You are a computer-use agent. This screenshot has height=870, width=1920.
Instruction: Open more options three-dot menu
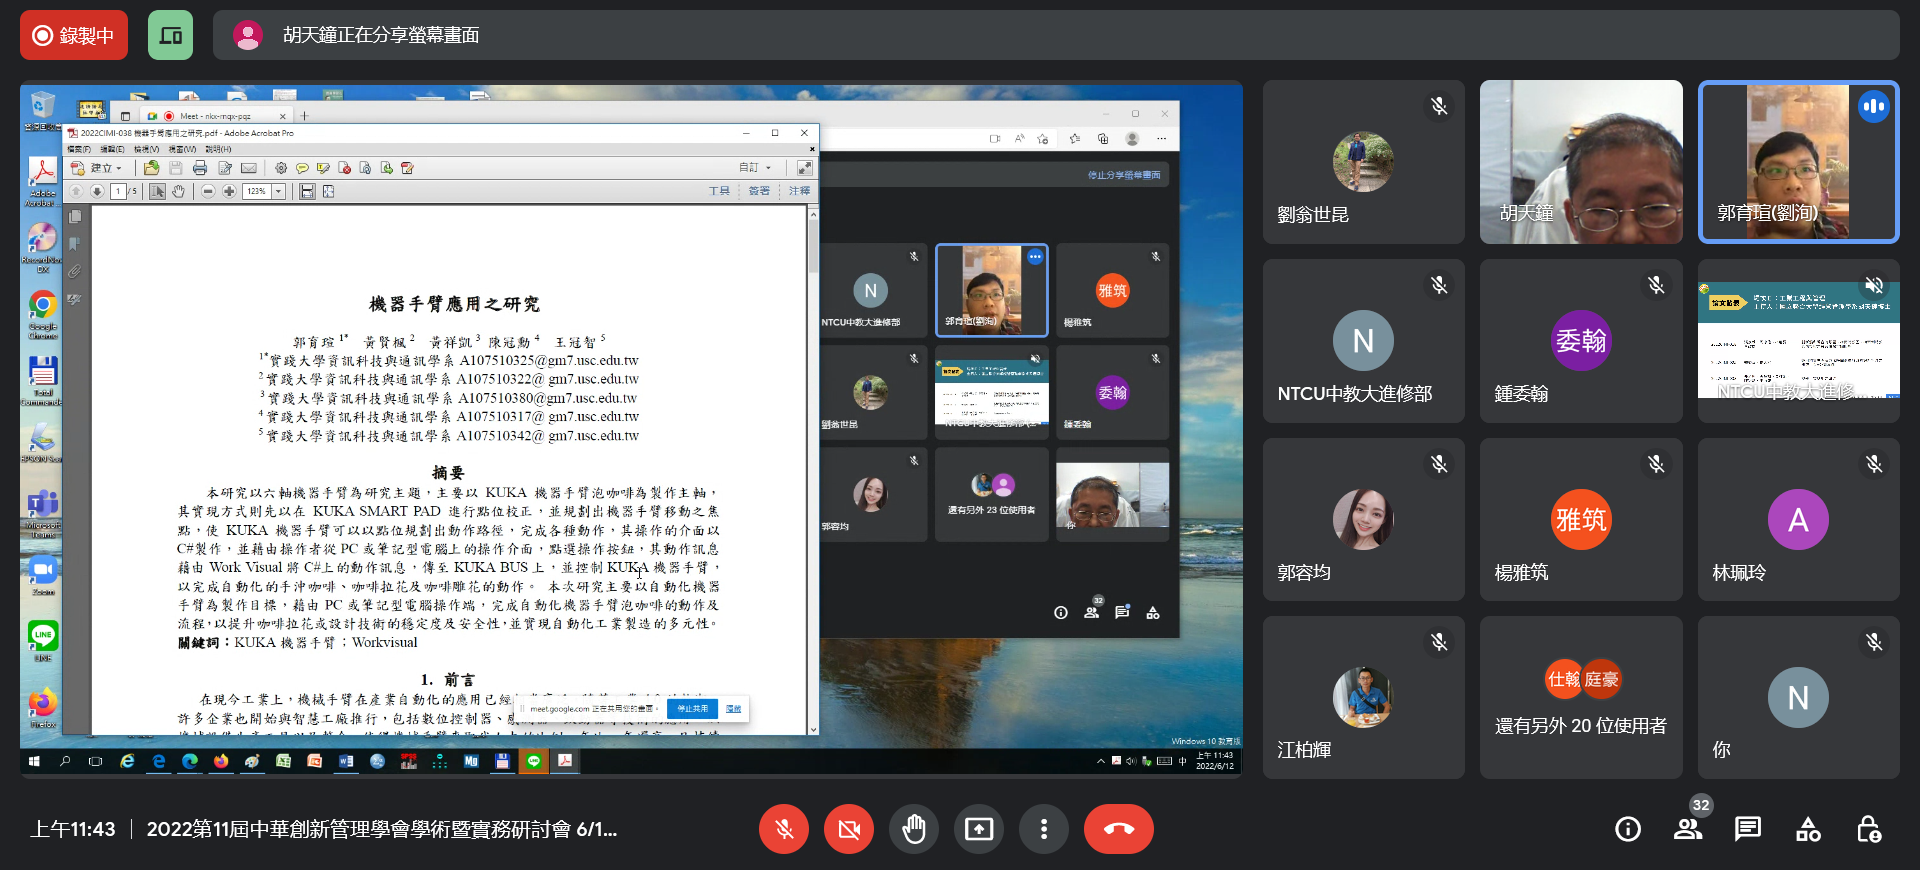tap(1043, 829)
